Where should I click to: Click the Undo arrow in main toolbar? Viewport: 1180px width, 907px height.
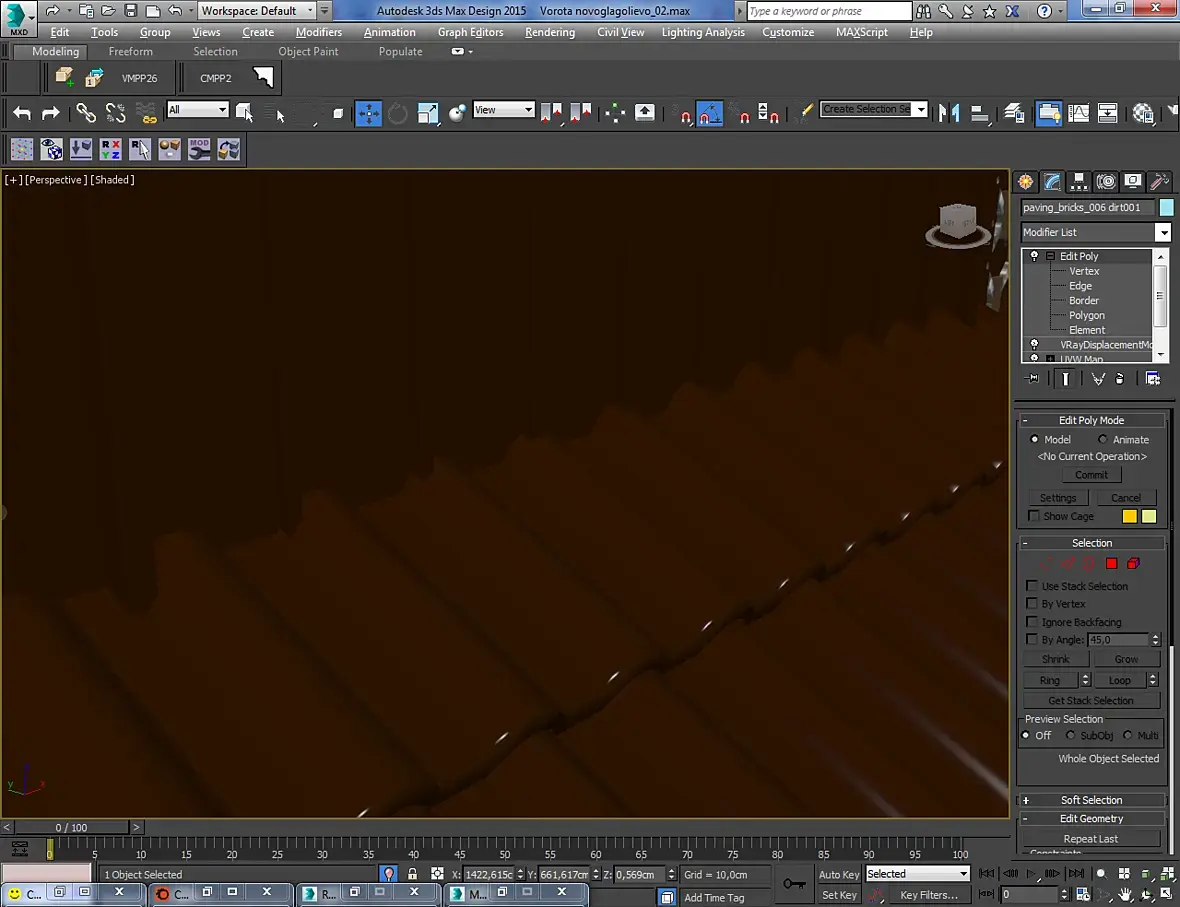22,113
